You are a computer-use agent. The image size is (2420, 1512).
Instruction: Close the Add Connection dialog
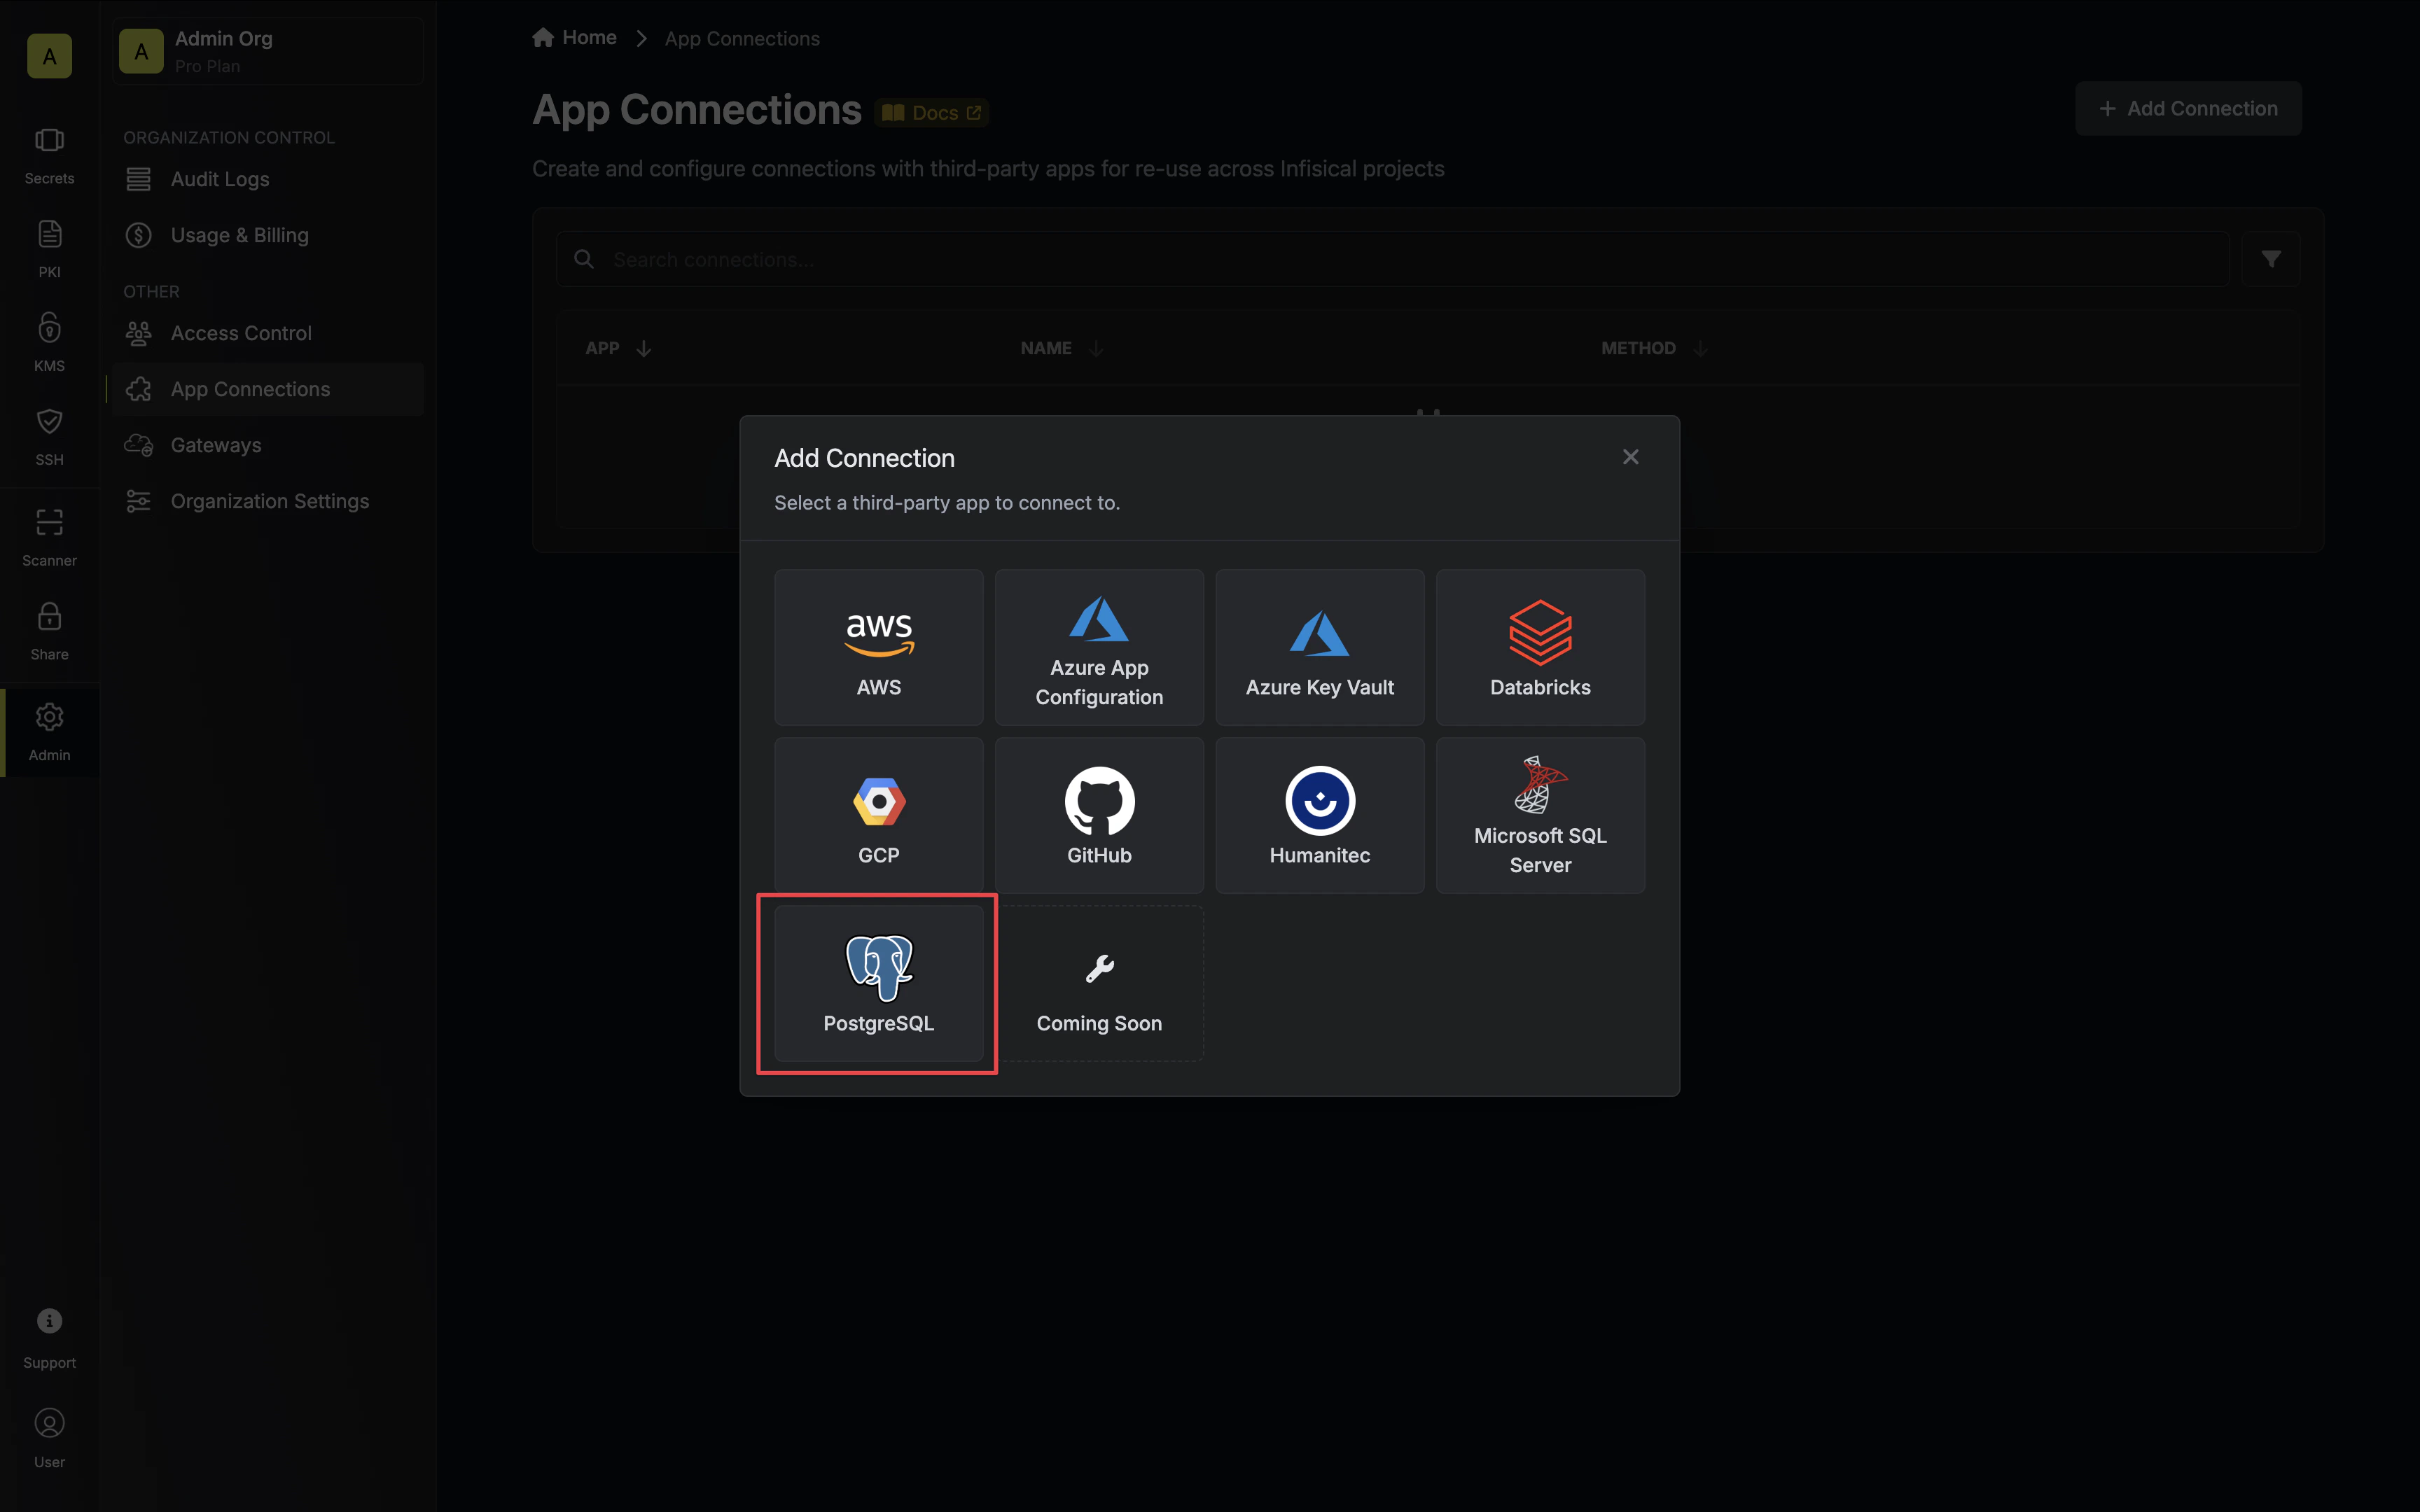coord(1630,457)
